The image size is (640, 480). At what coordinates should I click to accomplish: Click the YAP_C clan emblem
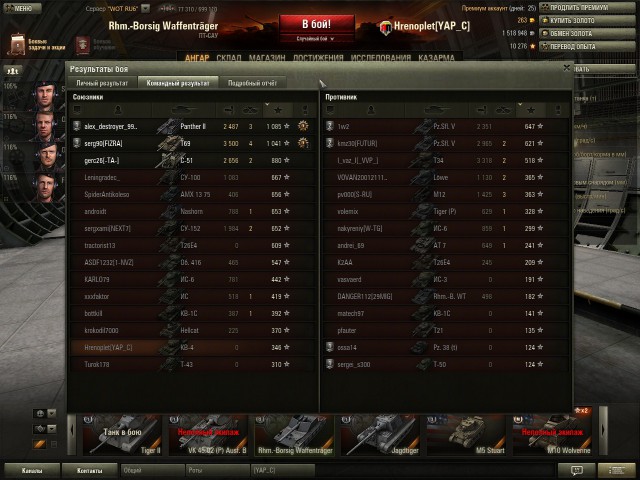coord(385,28)
